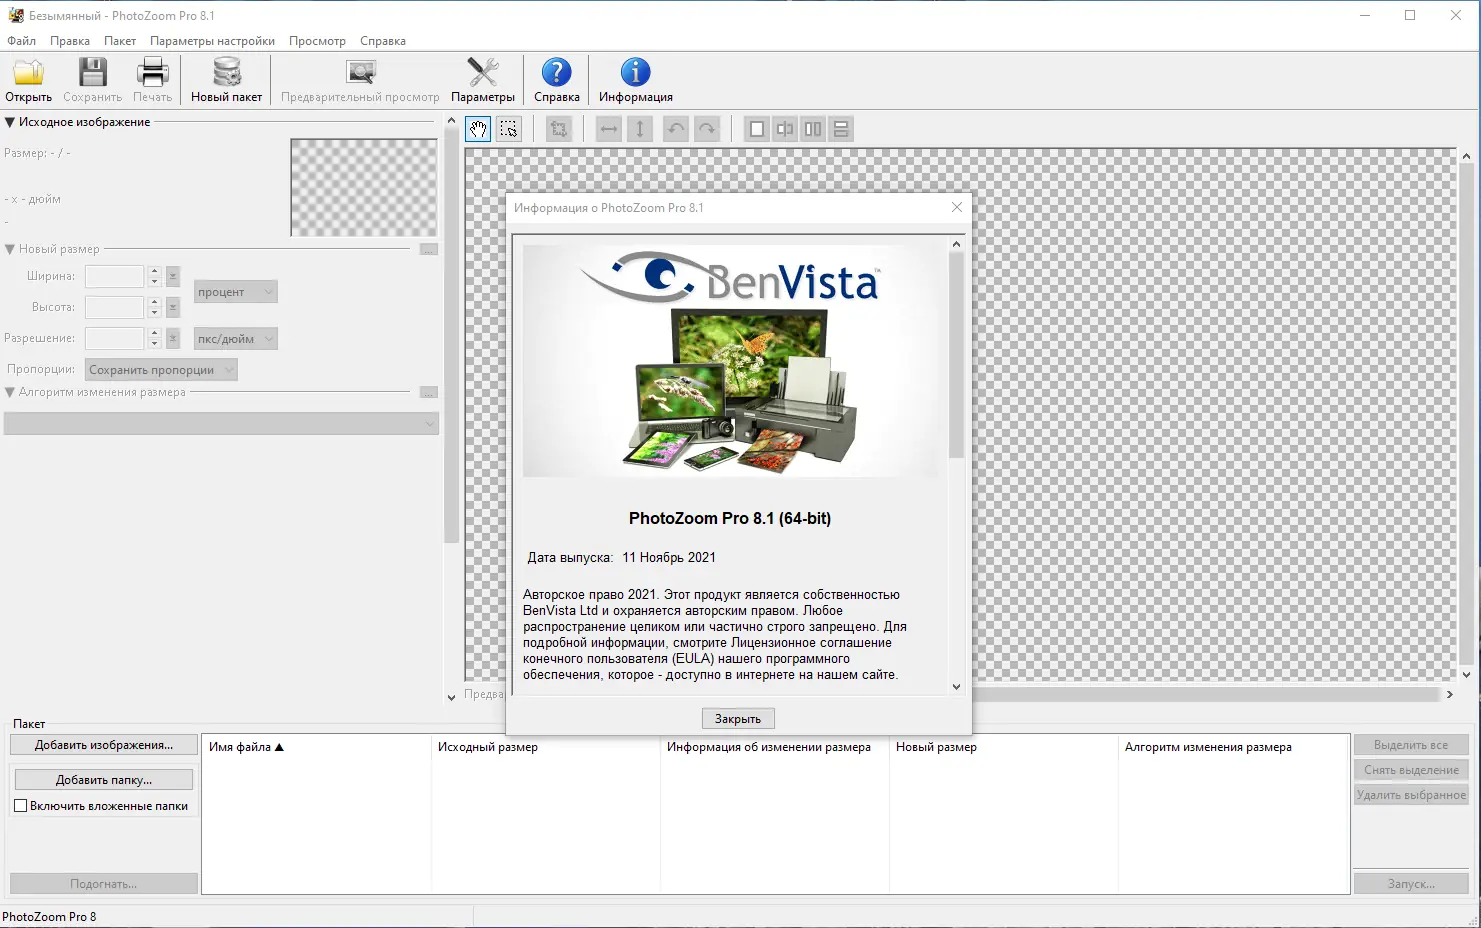The height and width of the screenshot is (928, 1481).
Task: Switch to side-by-side vertical split view
Action: 813,129
